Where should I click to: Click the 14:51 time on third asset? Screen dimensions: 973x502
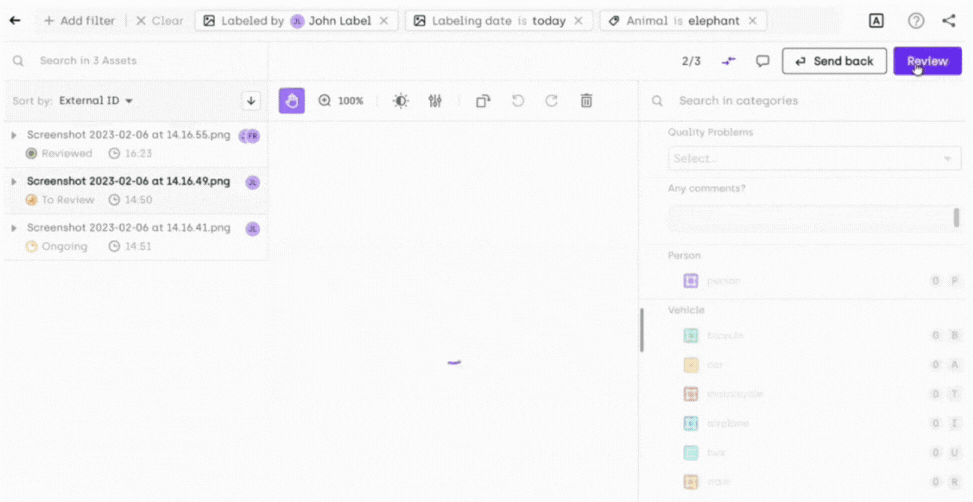(x=138, y=246)
